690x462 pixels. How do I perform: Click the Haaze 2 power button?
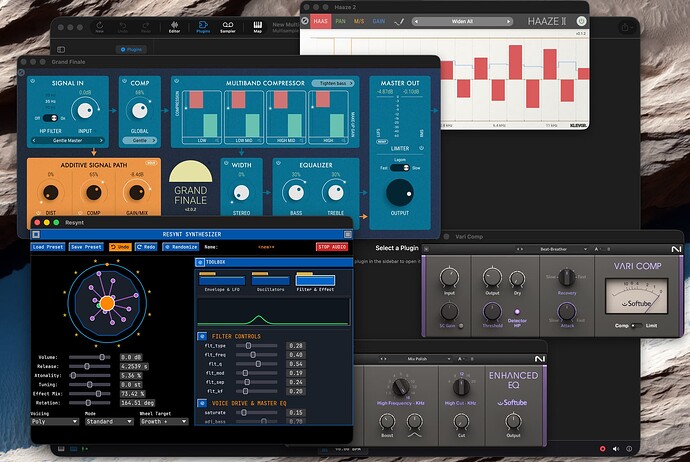click(581, 21)
